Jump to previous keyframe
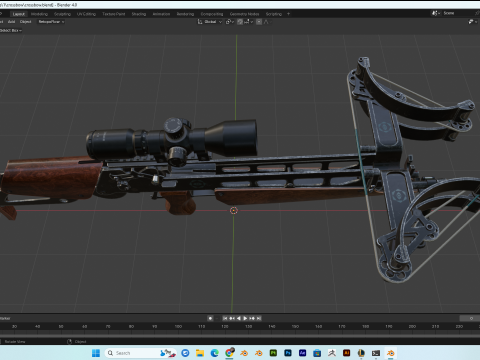 pos(232,318)
